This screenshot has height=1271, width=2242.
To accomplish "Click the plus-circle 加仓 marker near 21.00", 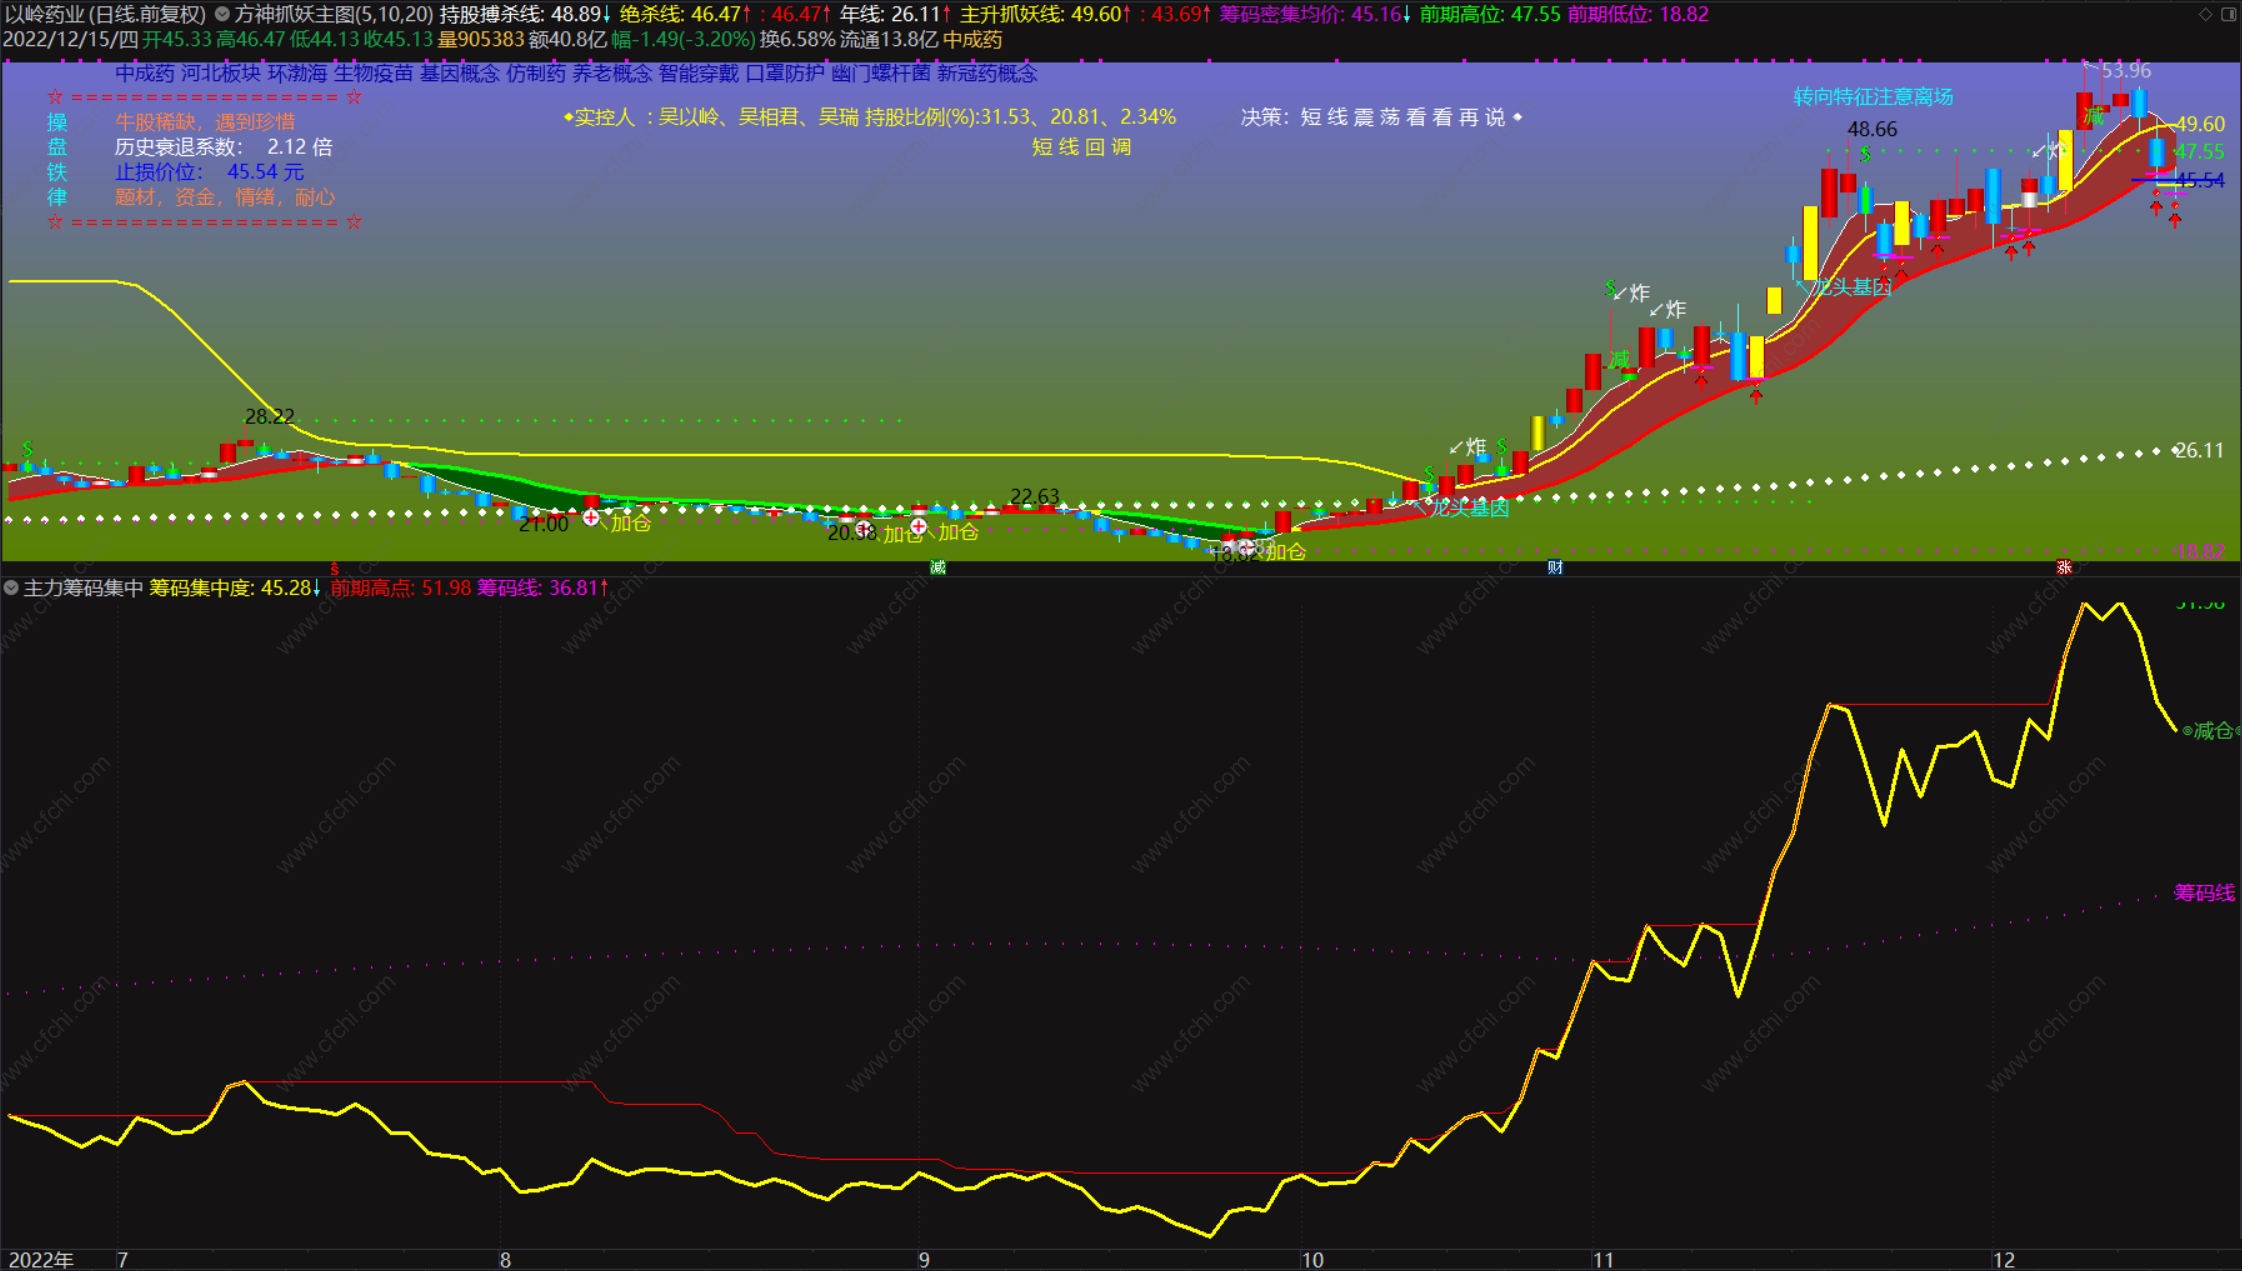I will [x=591, y=517].
